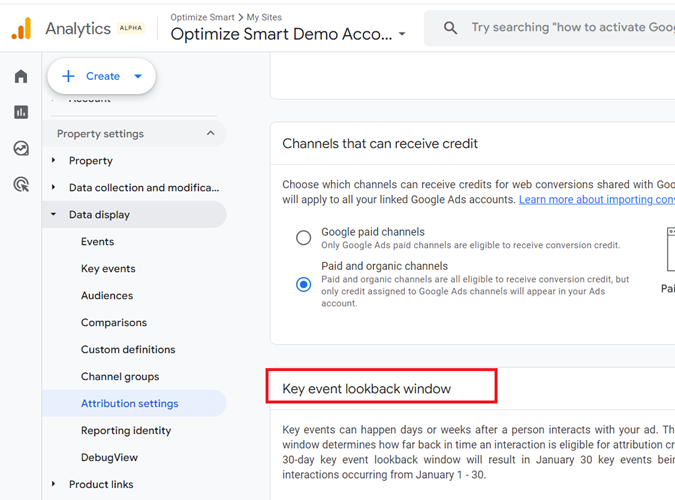Open the Home icon in left rail
The height and width of the screenshot is (500, 675).
point(21,76)
